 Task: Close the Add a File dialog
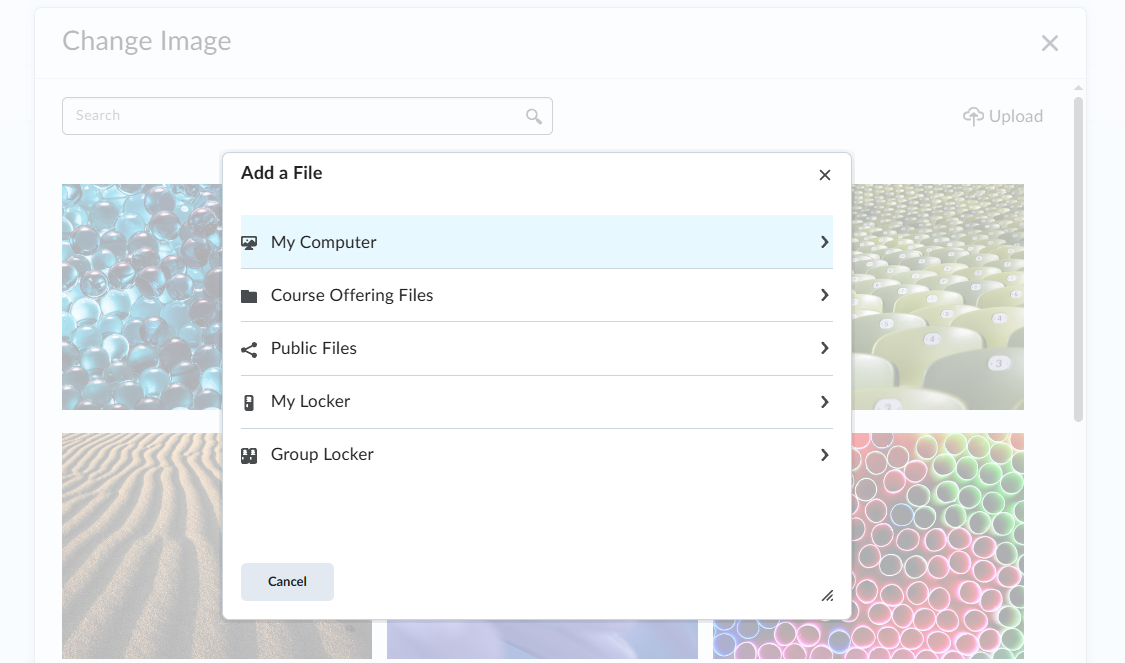825,175
